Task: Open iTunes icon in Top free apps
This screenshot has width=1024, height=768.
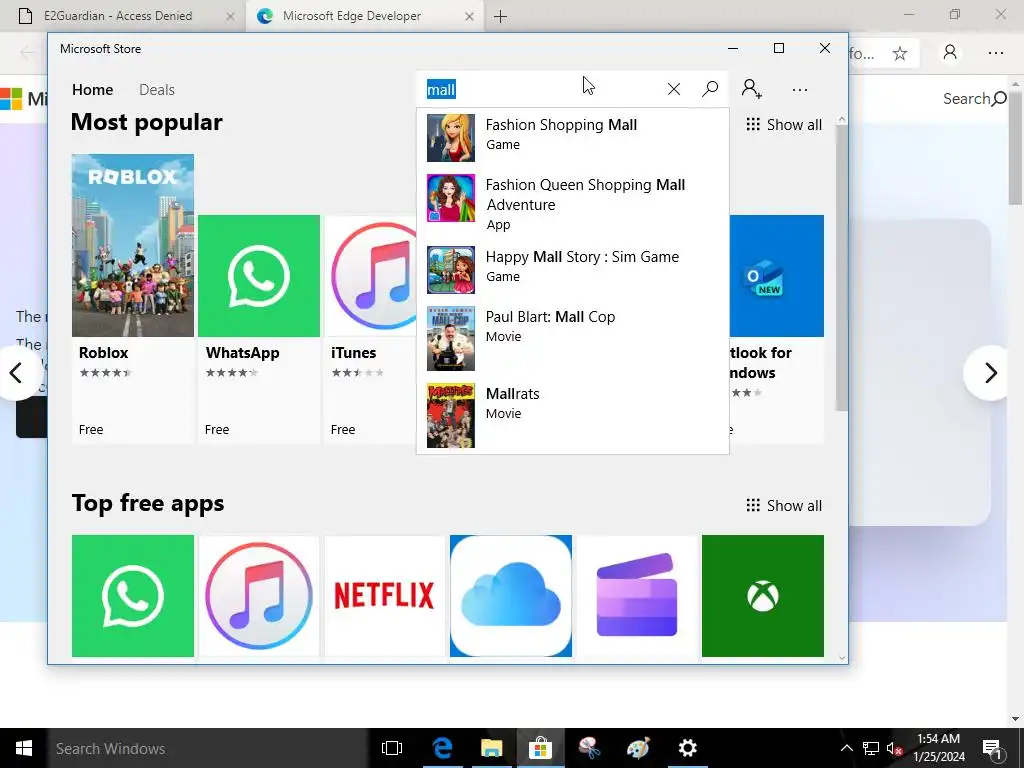Action: tap(259, 596)
